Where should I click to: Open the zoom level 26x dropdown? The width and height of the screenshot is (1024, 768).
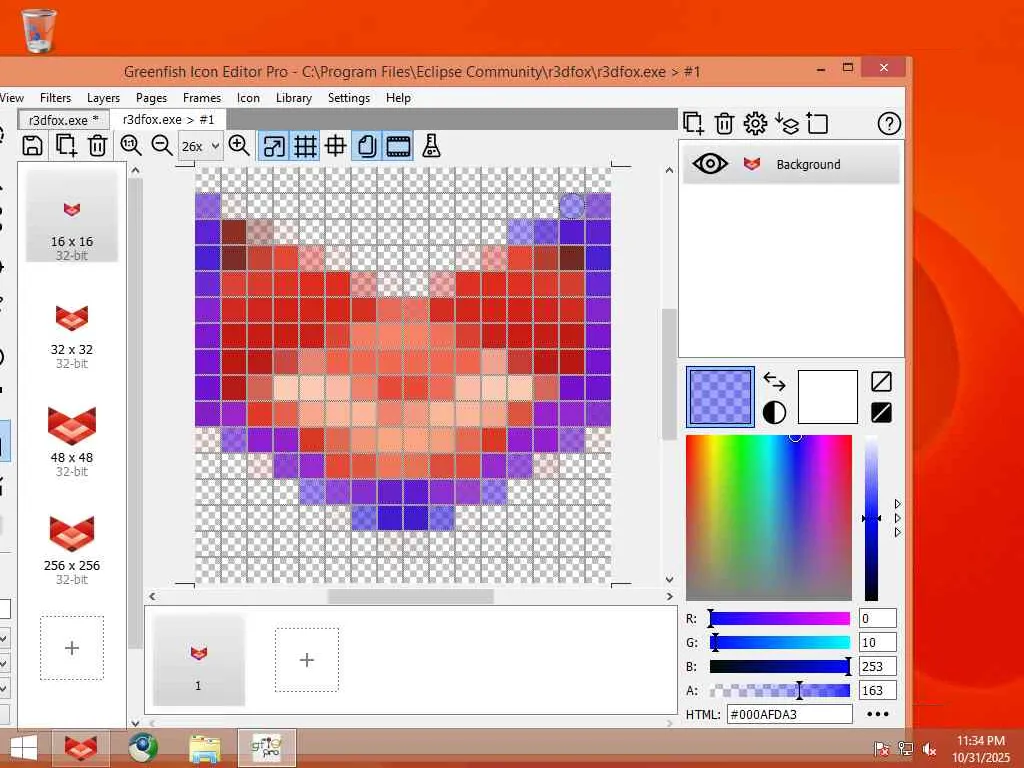pos(200,146)
